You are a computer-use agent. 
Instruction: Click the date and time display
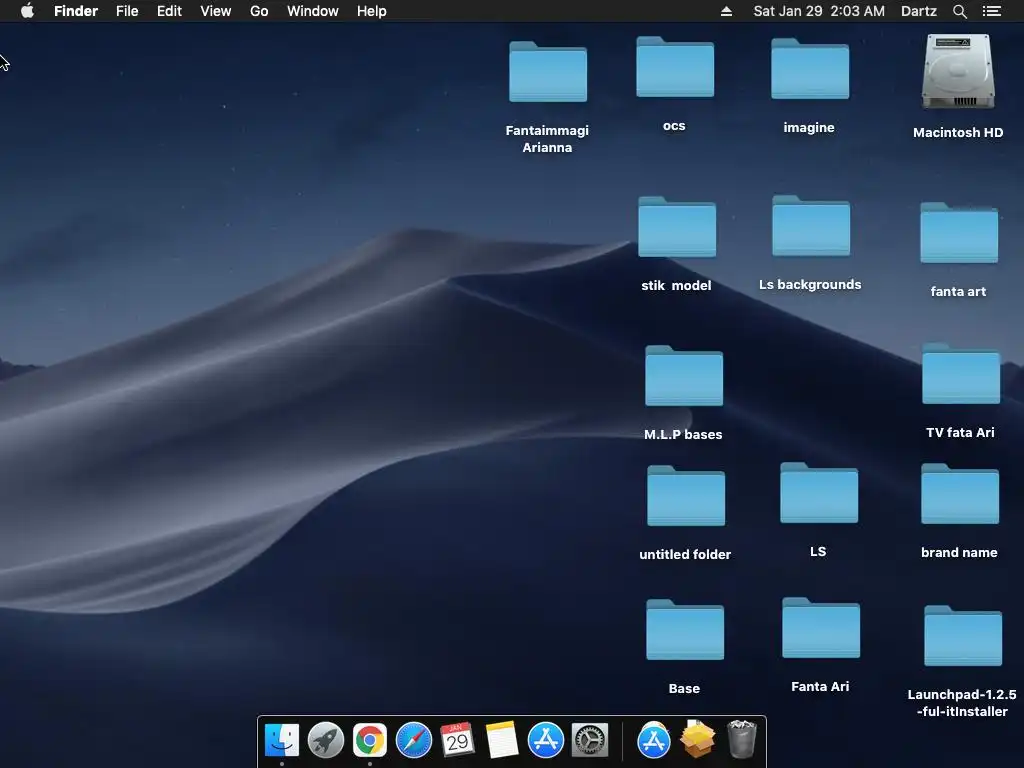[819, 11]
